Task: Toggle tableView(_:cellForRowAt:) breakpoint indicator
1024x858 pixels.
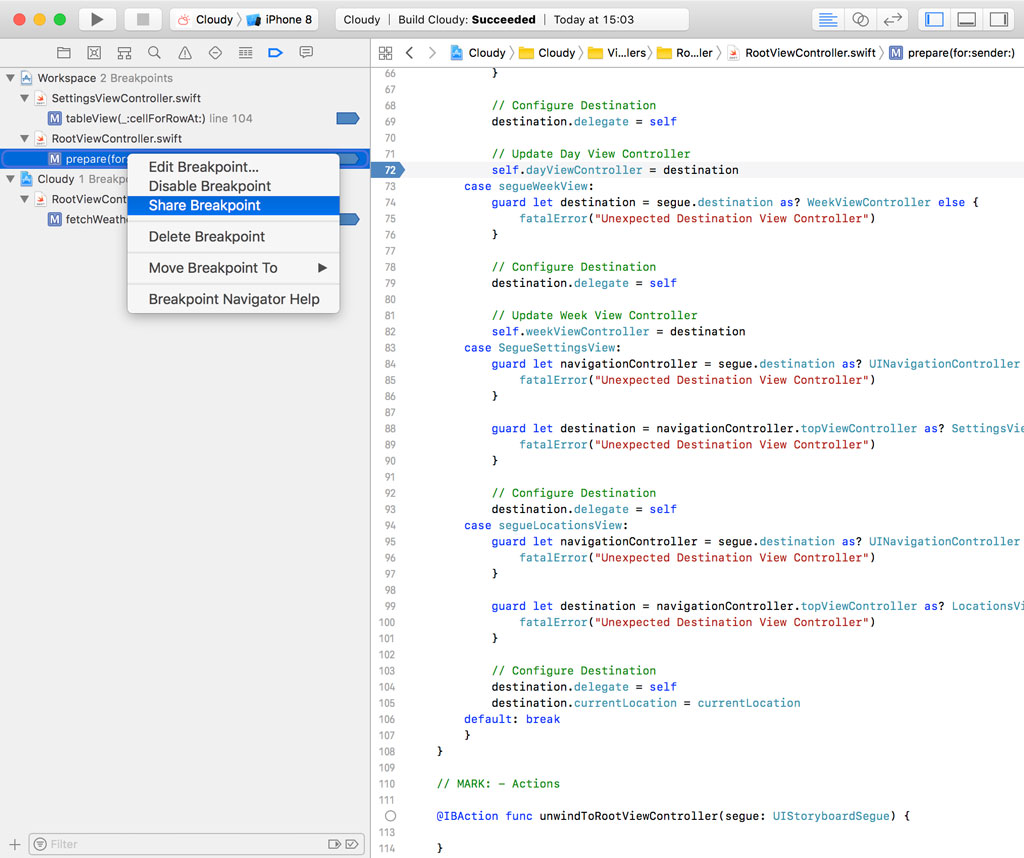Action: (x=347, y=118)
